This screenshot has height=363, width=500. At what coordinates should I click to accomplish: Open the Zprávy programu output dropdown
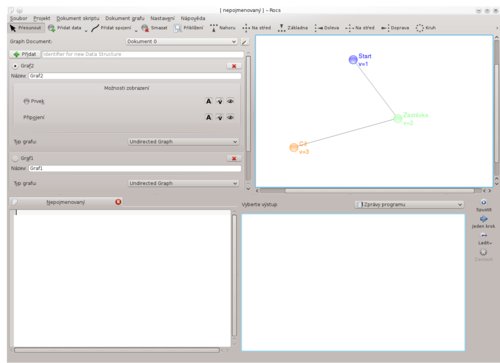coord(409,204)
